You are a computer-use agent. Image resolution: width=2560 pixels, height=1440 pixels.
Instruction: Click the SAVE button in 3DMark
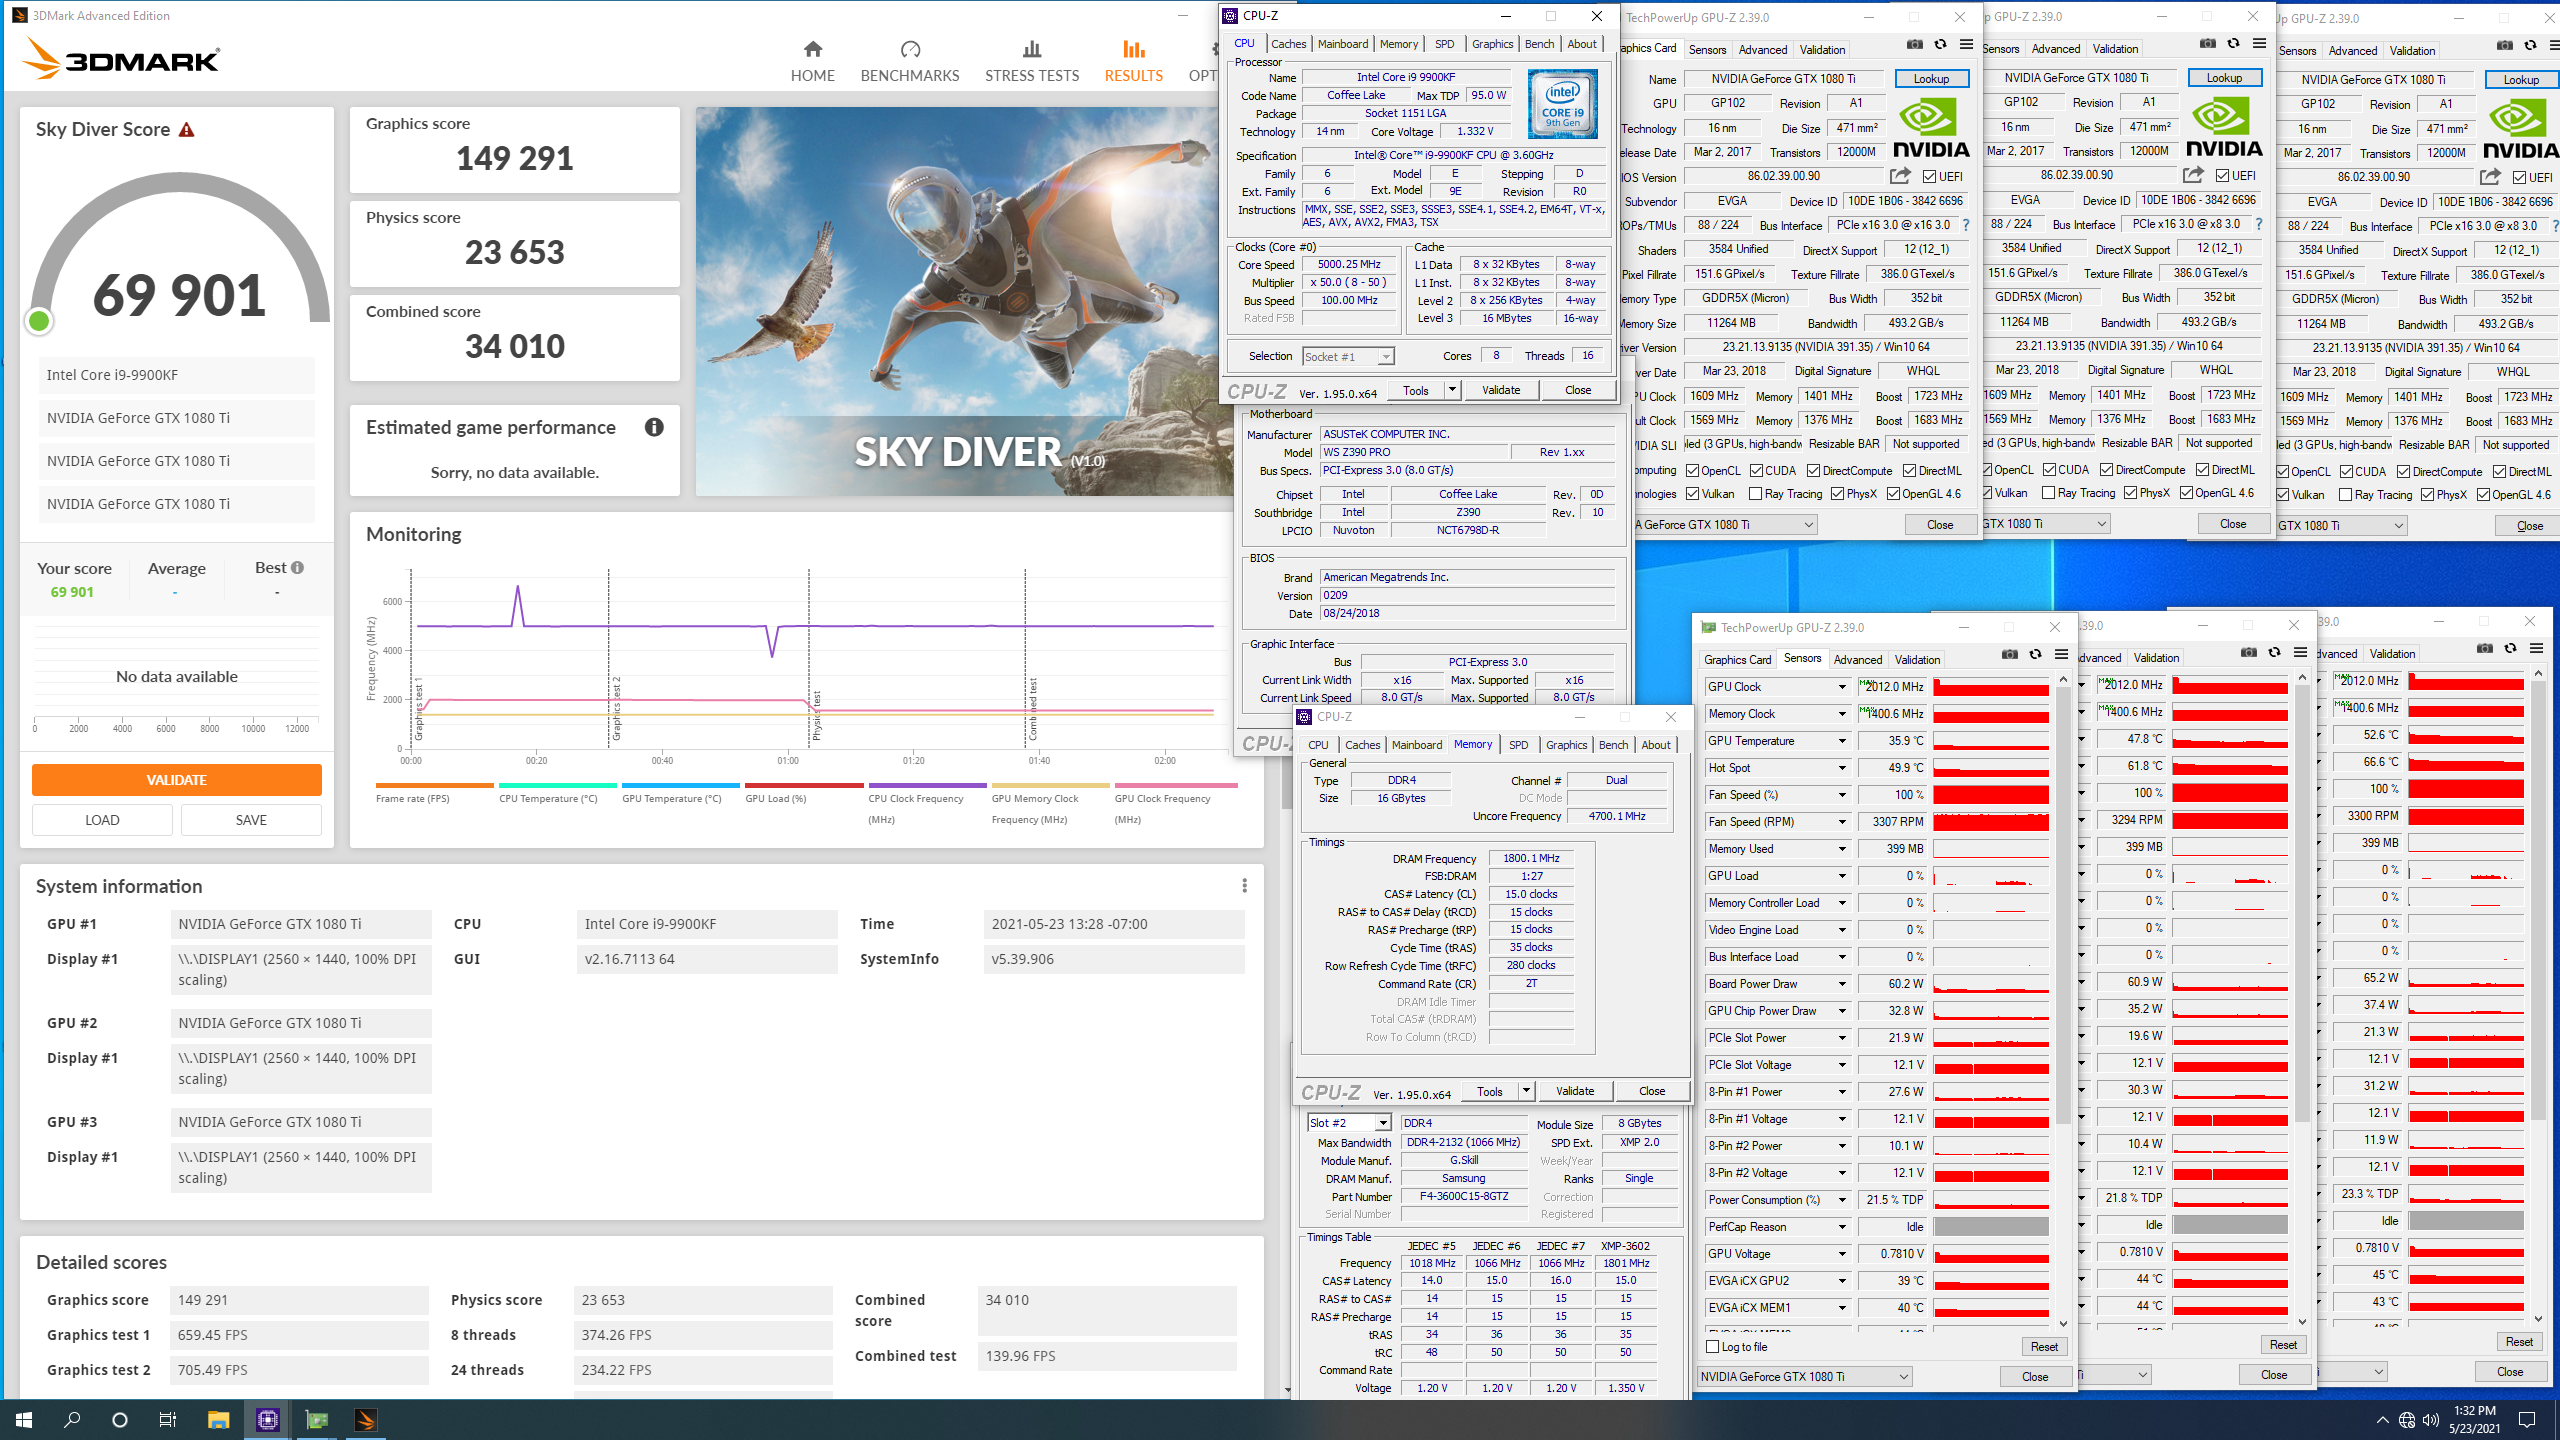click(x=251, y=820)
